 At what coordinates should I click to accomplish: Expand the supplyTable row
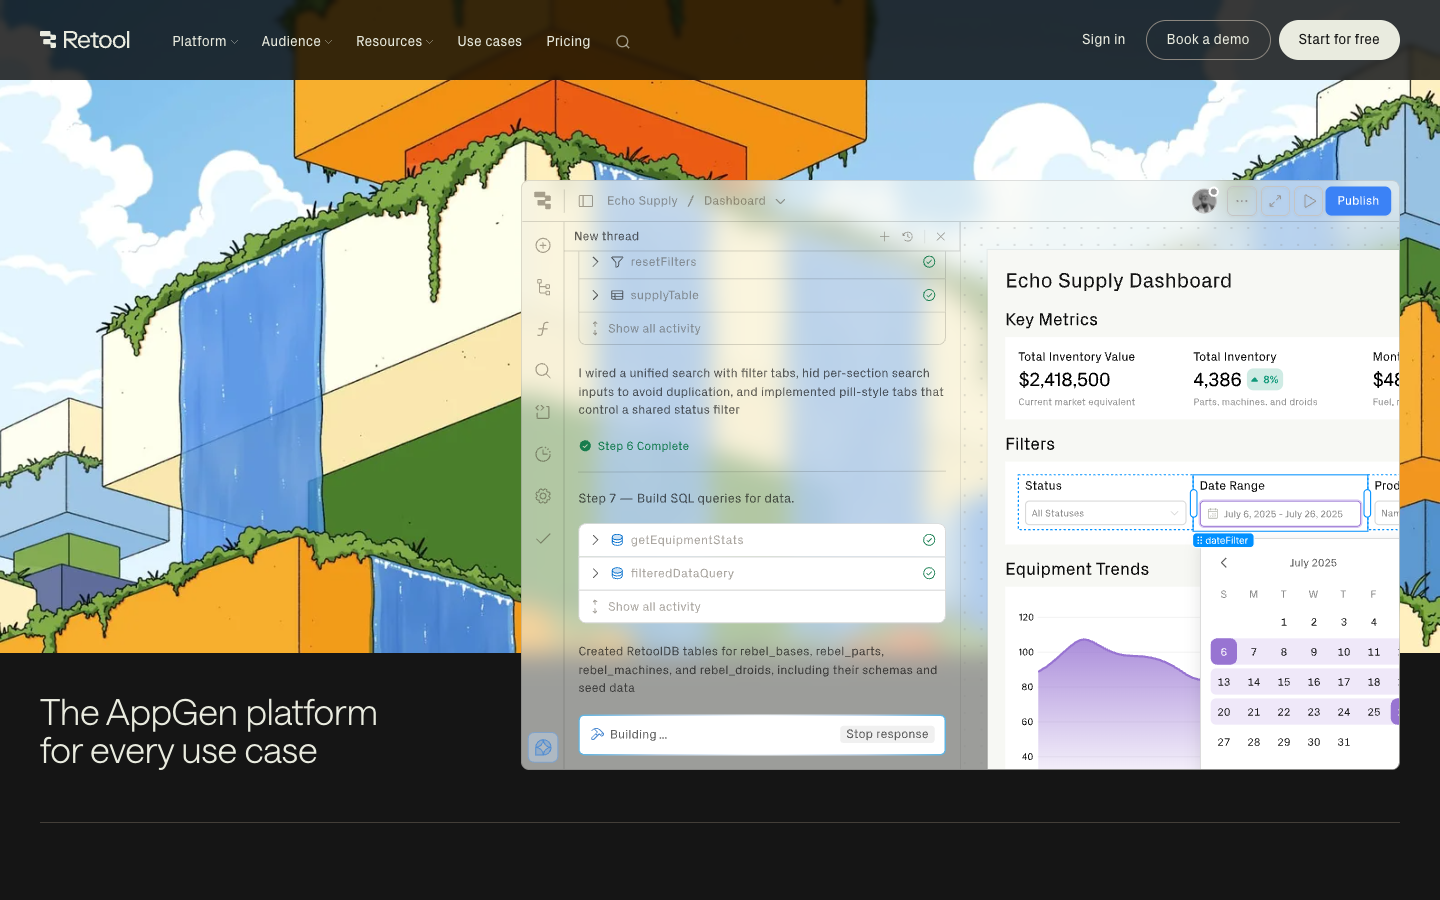[x=595, y=295]
